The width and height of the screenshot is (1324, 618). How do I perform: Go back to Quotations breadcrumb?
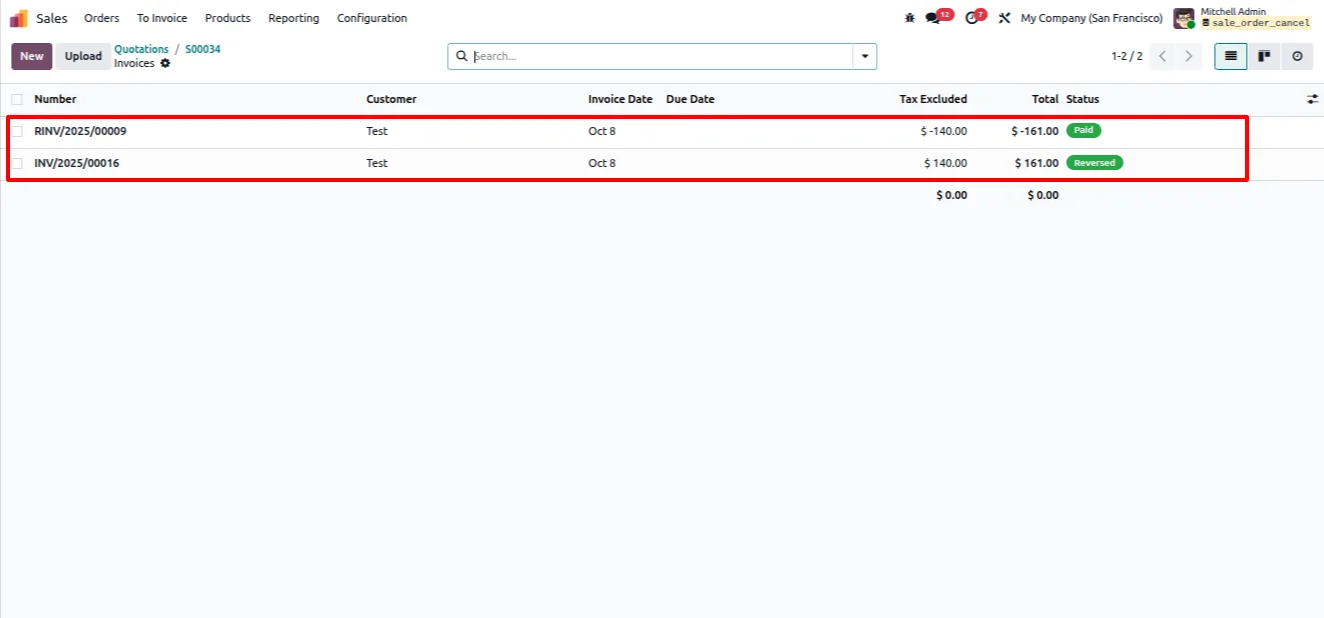coord(141,49)
